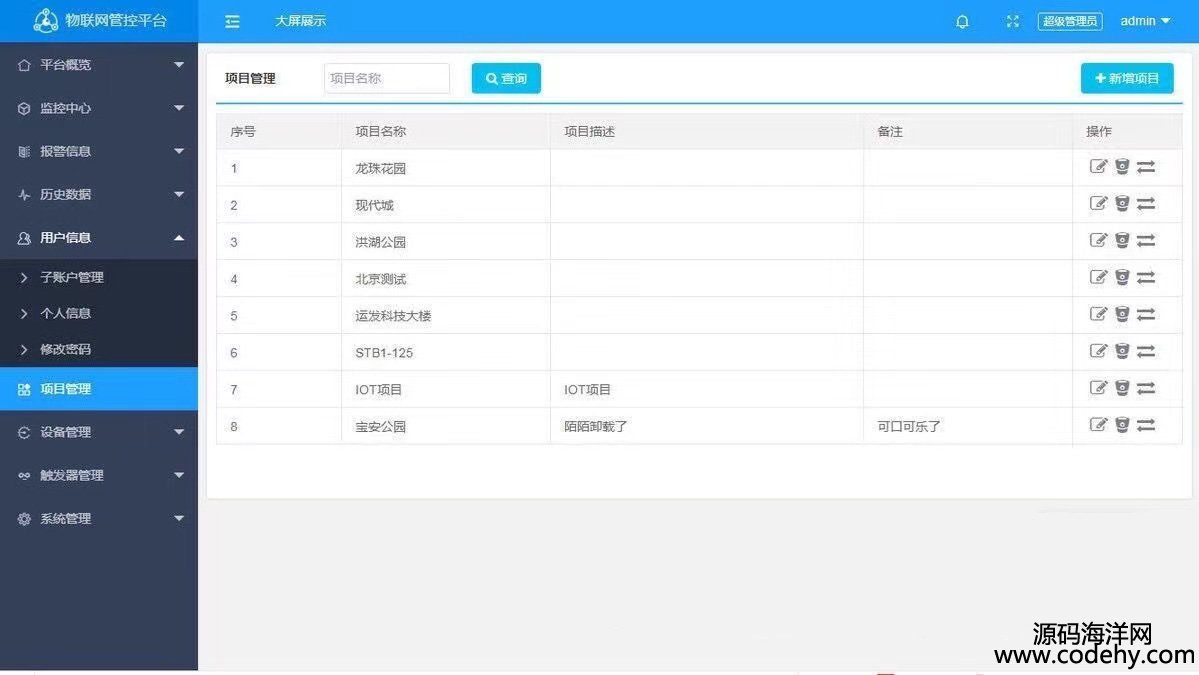The width and height of the screenshot is (1199, 675).
Task: Open the 子账户管理 submenu item
Action: [72, 277]
